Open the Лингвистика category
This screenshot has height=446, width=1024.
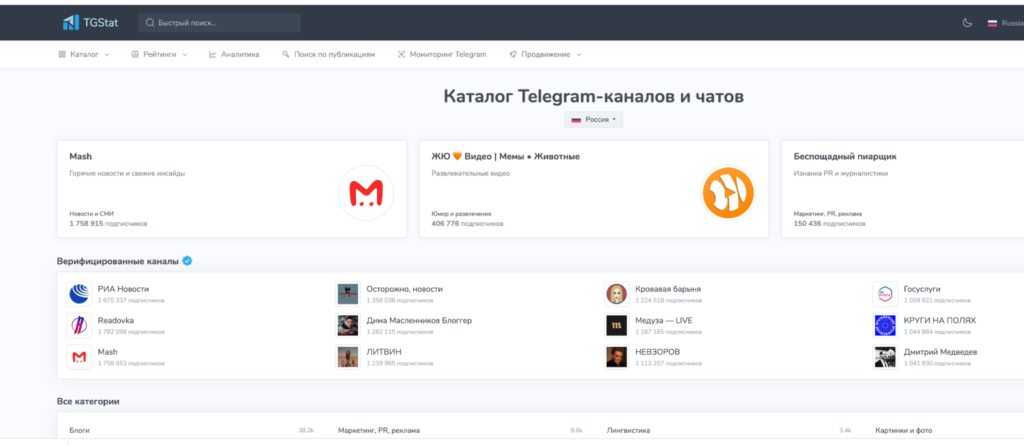coord(628,430)
